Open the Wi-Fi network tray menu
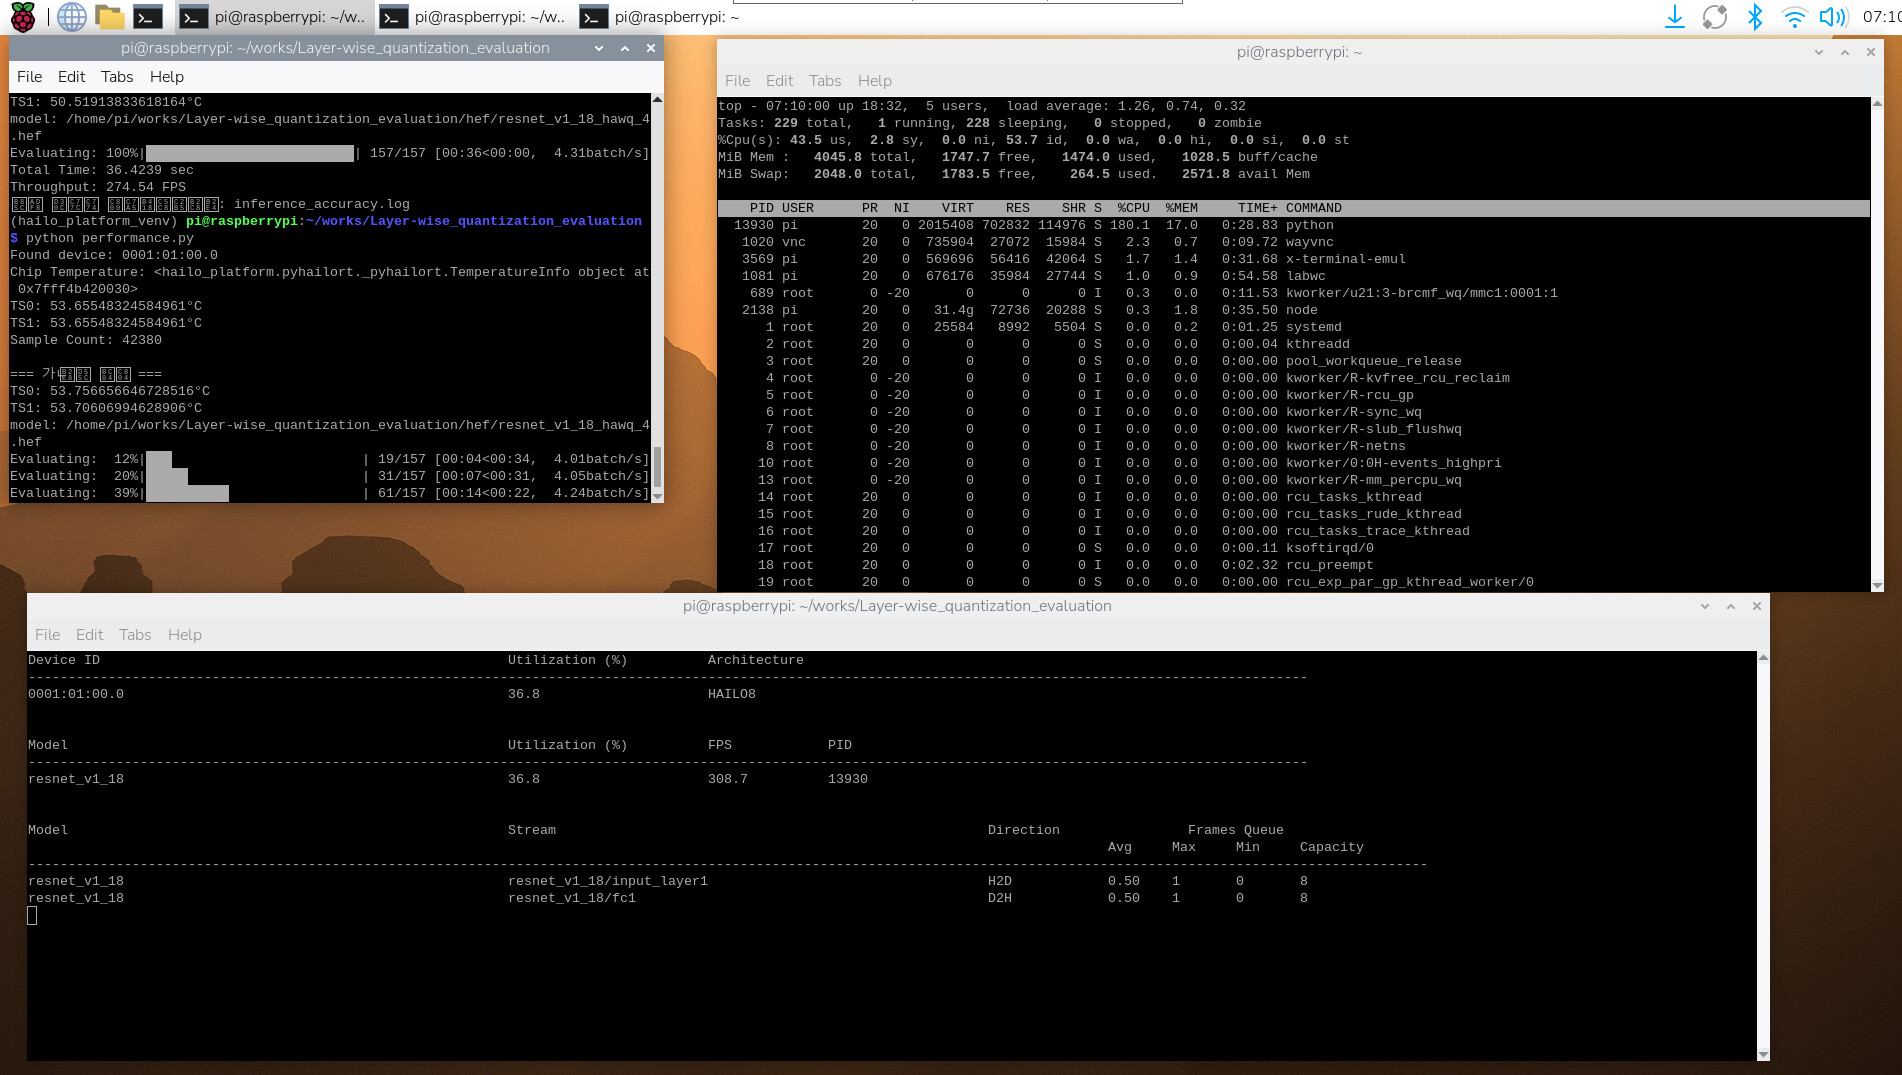 (x=1794, y=17)
